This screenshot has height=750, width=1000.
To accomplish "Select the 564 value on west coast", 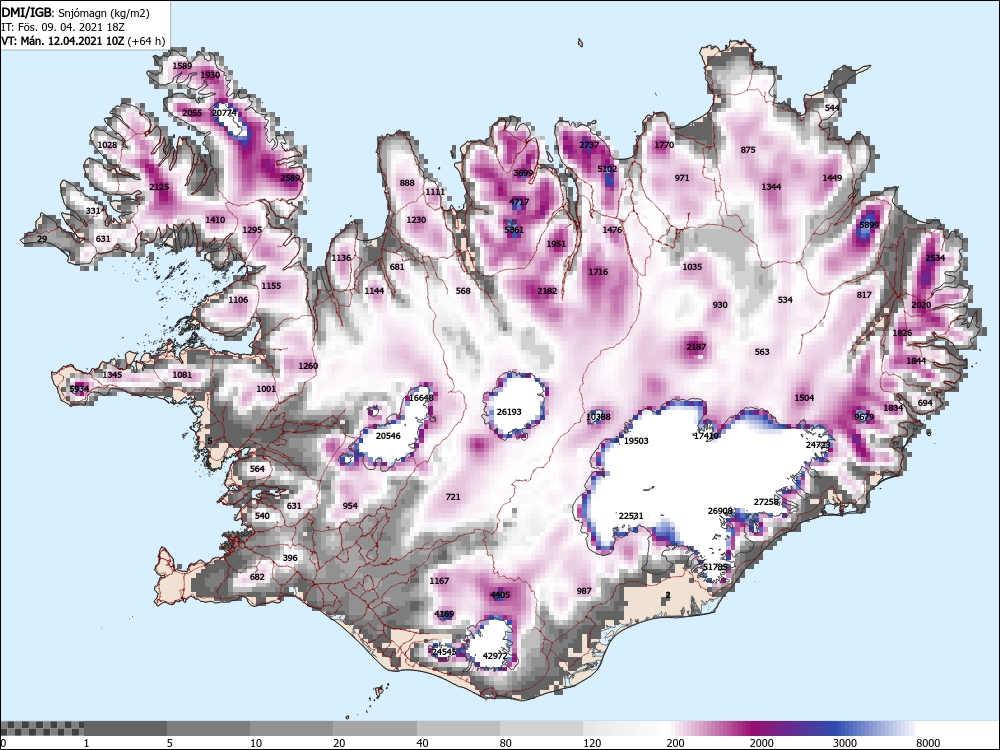I will click(257, 469).
